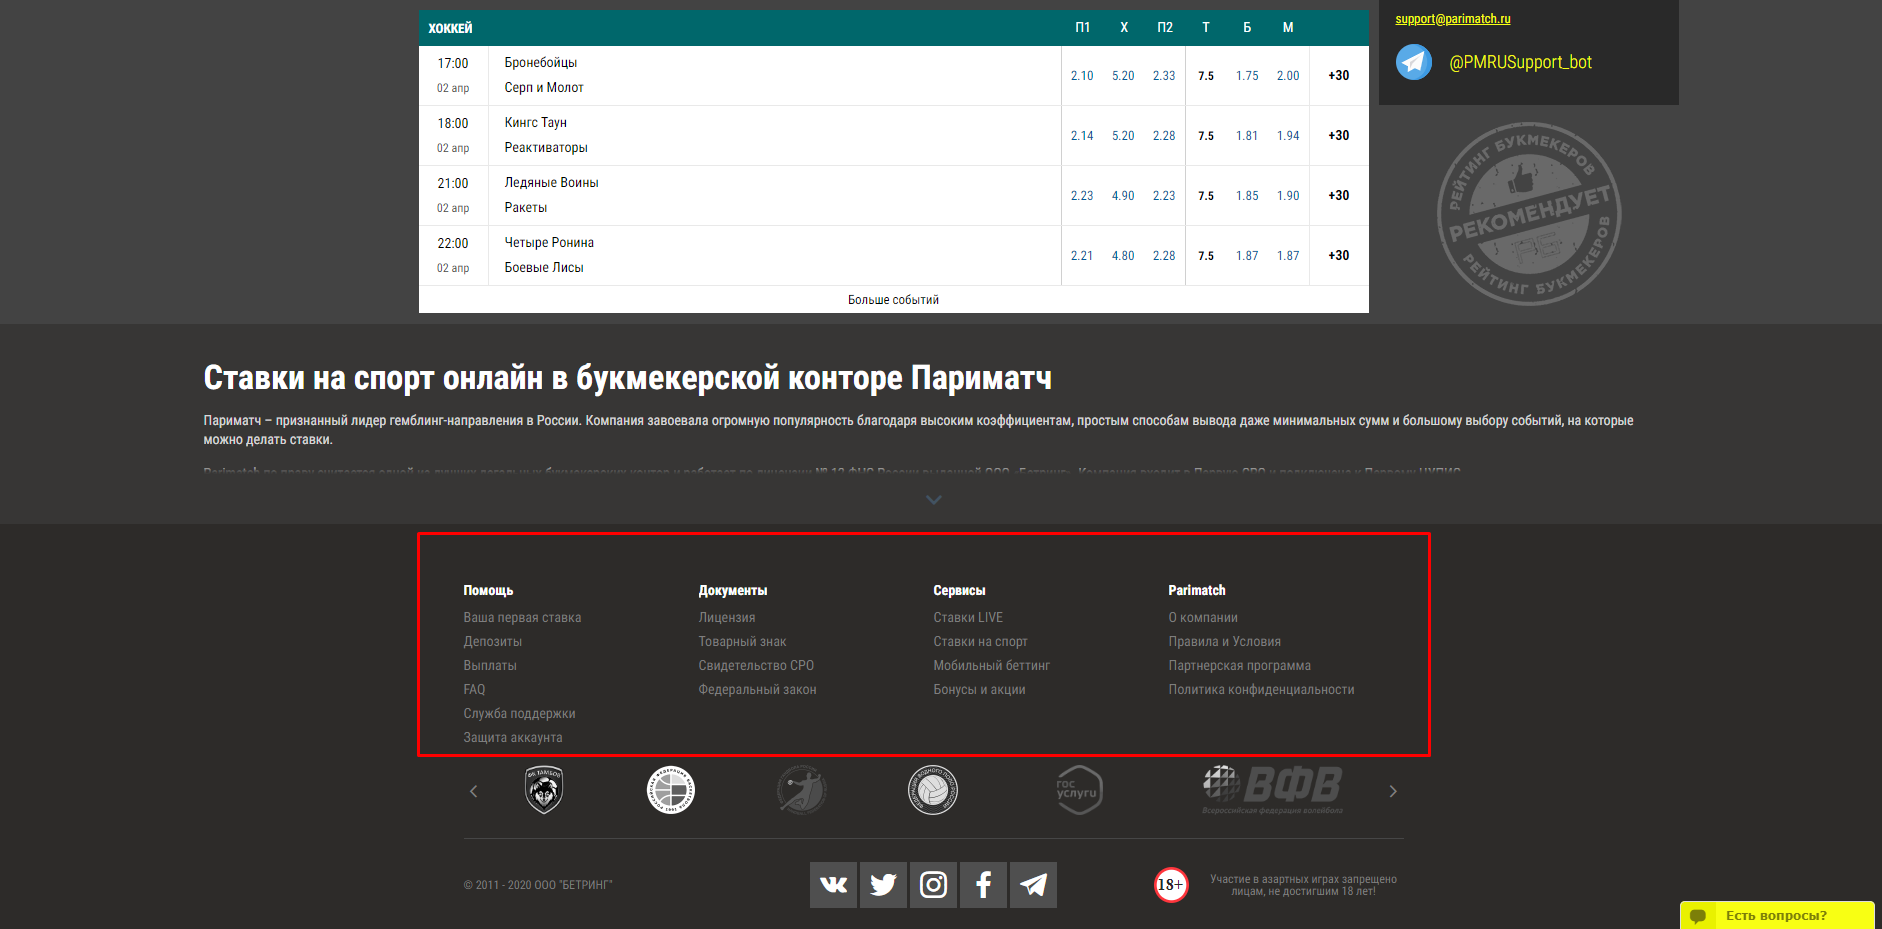The image size is (1882, 929).
Task: Click the blue Telegram support bot icon
Action: (1413, 62)
